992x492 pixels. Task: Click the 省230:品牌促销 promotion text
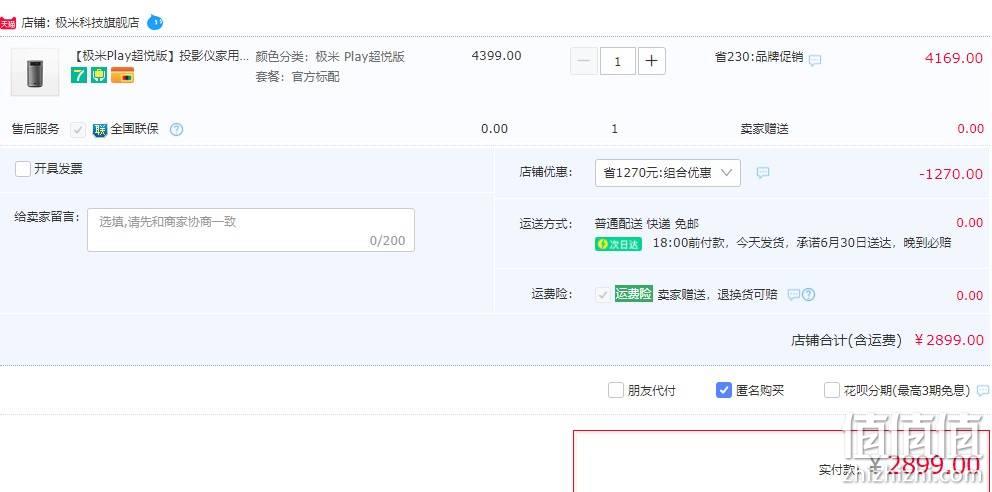pos(759,57)
